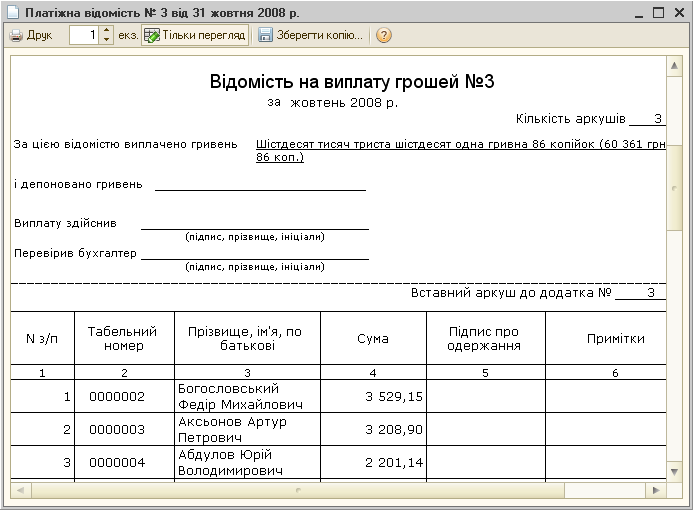Click the copies number input field
This screenshot has height=510, width=693.
pyautogui.click(x=85, y=35)
